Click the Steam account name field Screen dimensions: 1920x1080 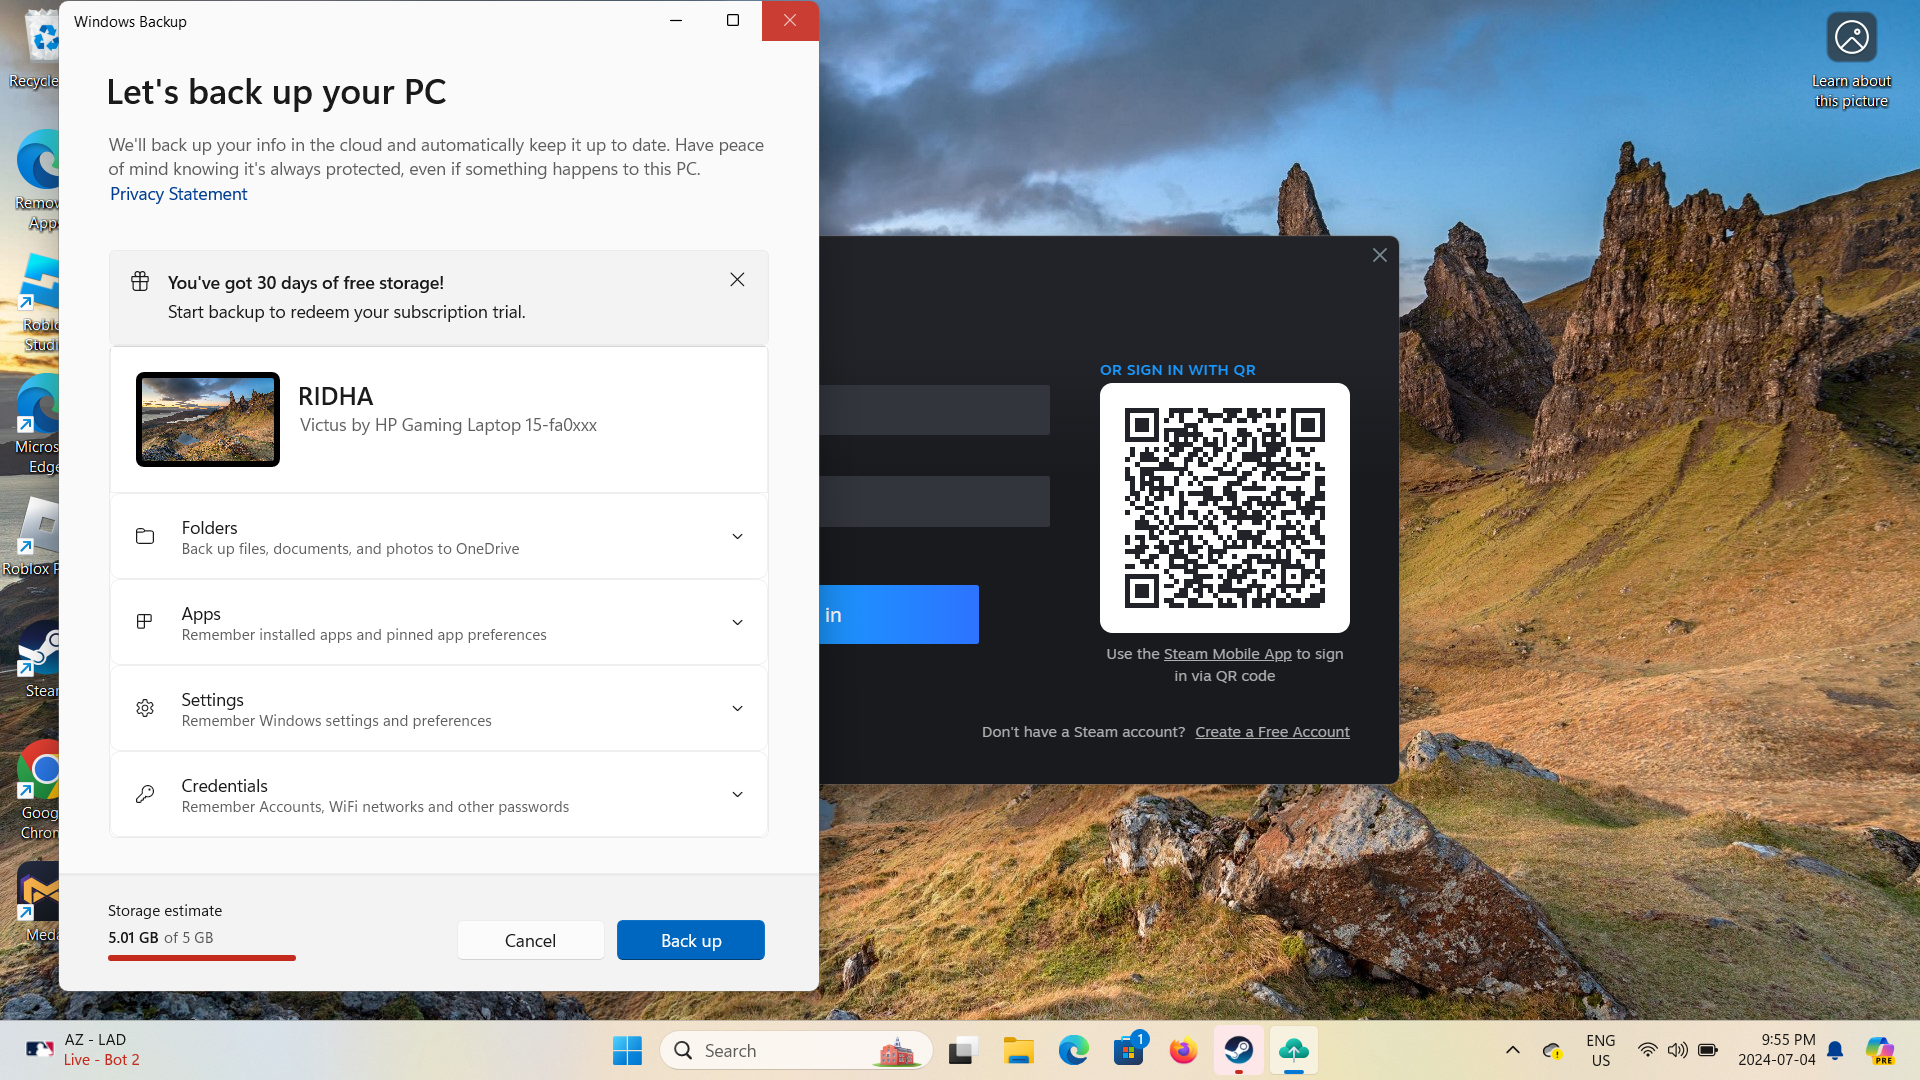[935, 410]
